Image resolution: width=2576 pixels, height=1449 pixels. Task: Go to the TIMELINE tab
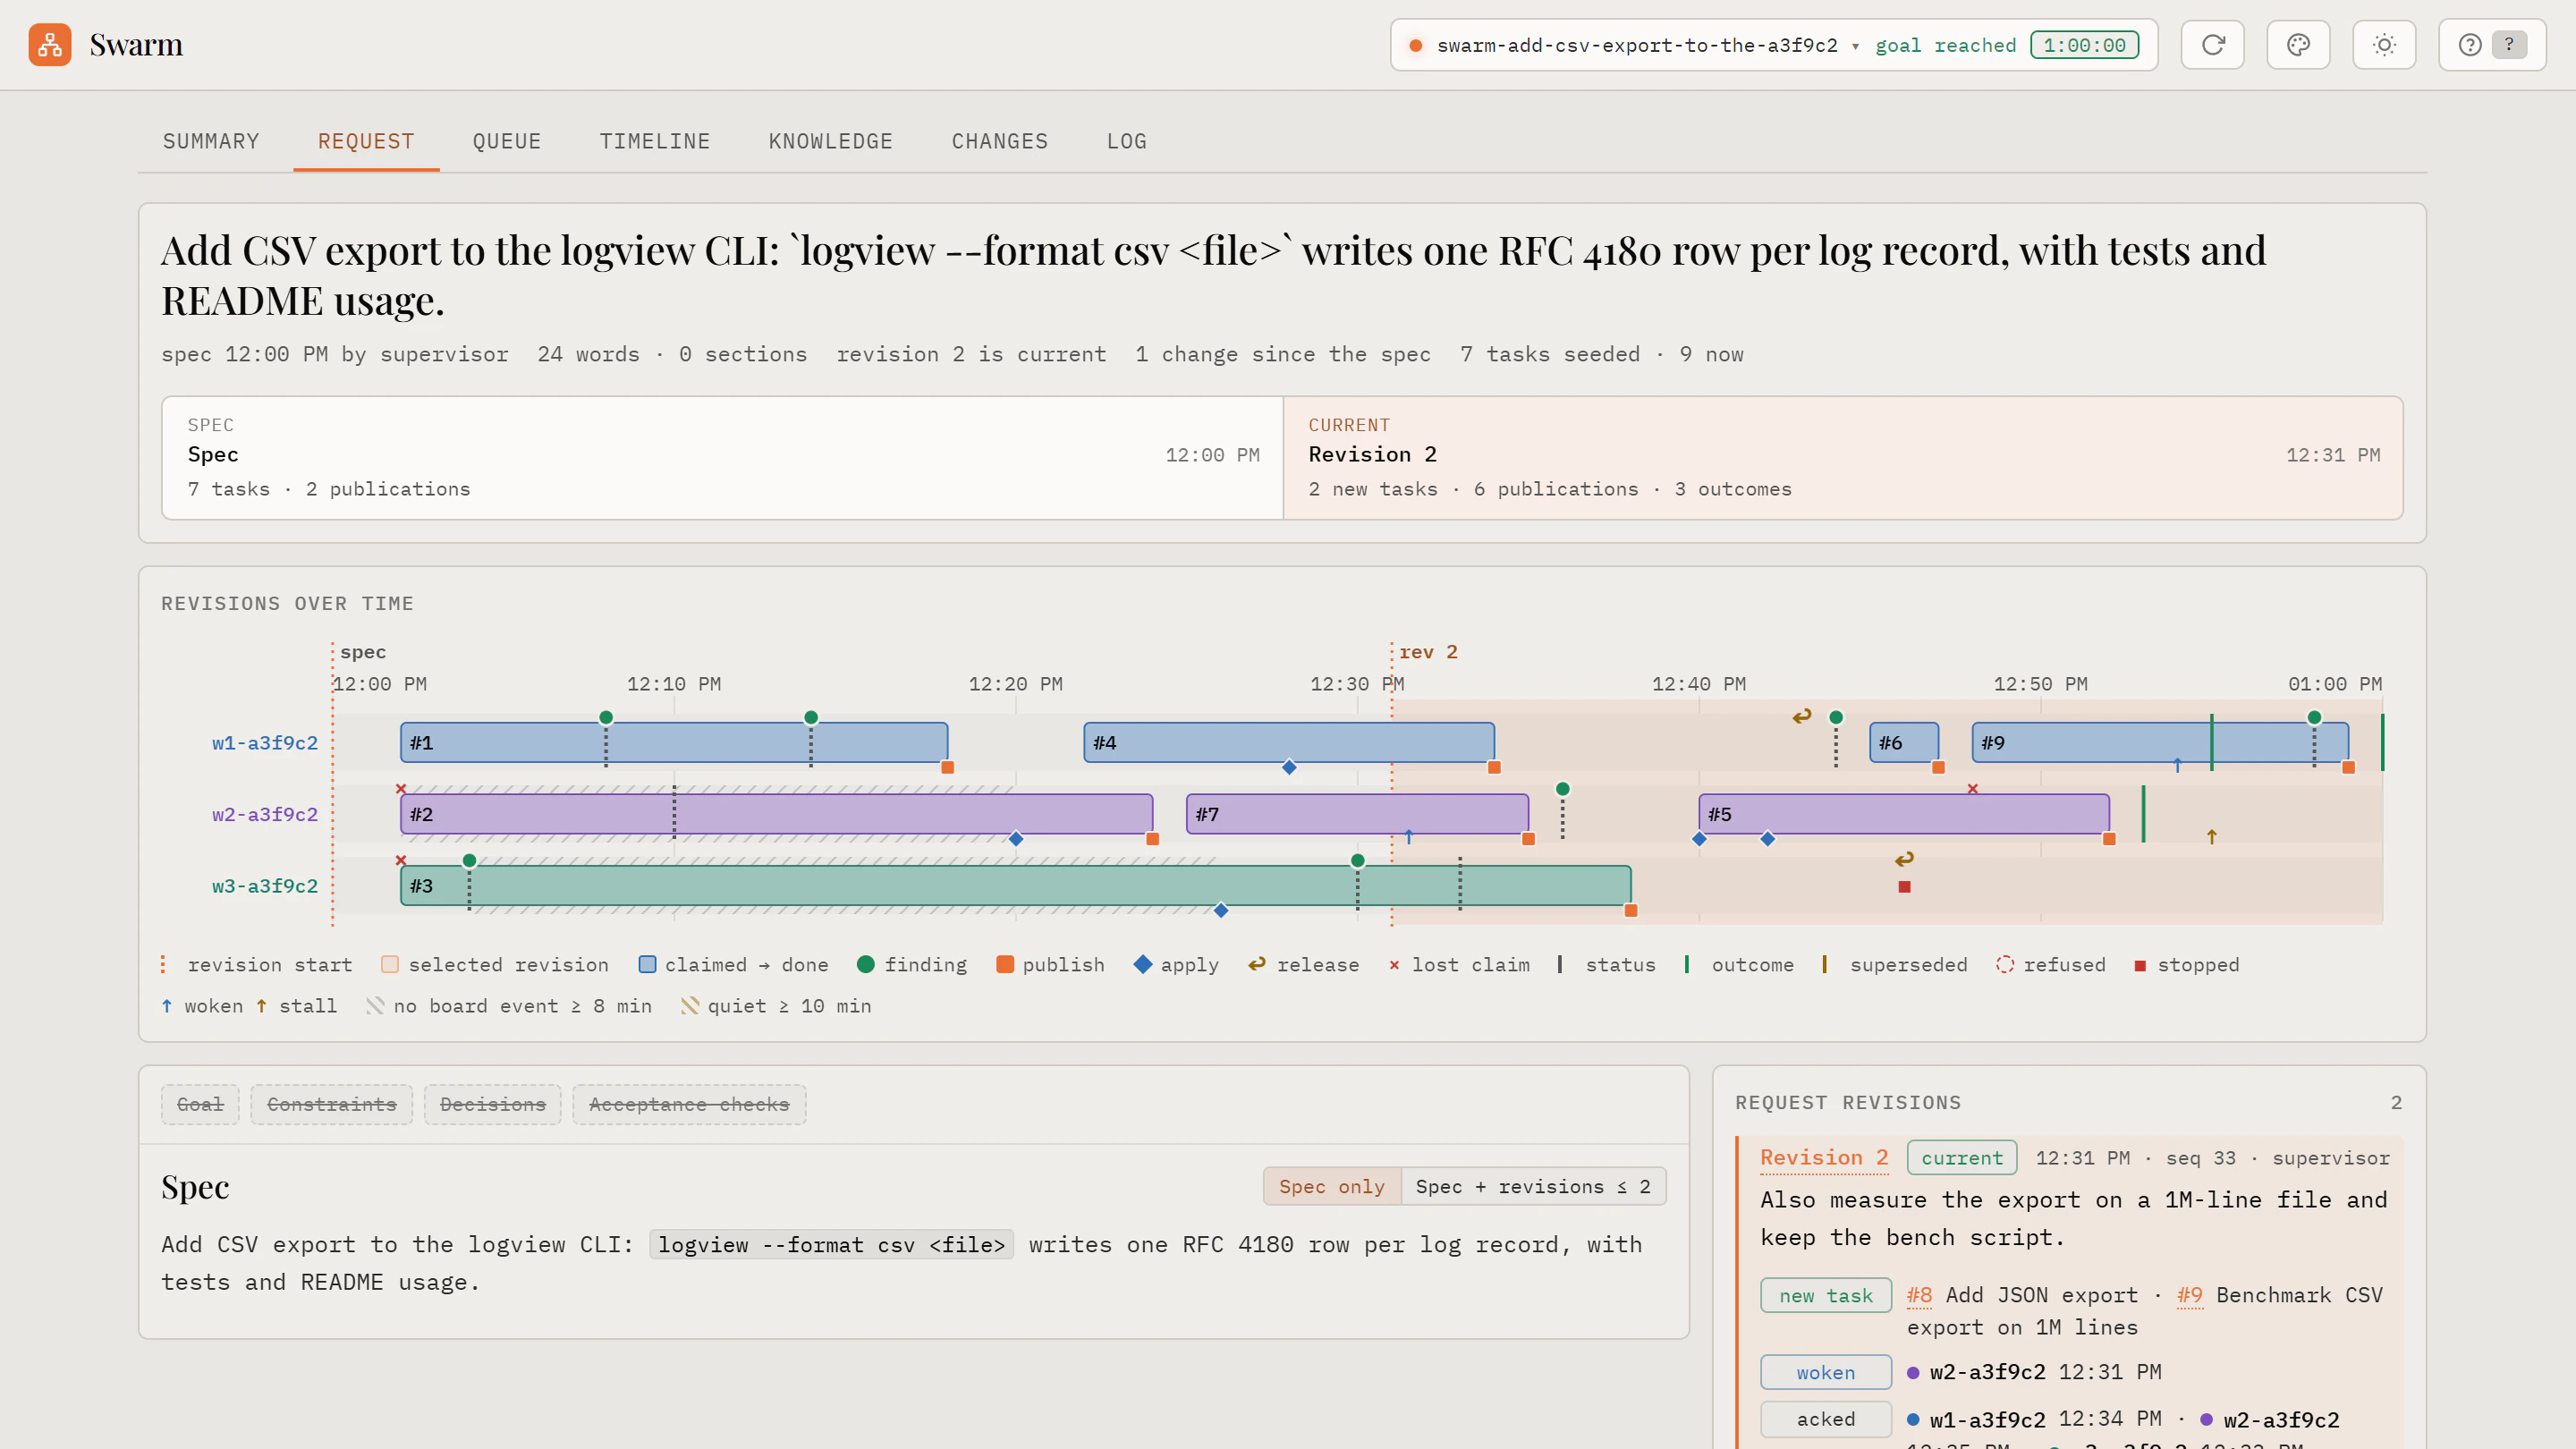tap(654, 141)
